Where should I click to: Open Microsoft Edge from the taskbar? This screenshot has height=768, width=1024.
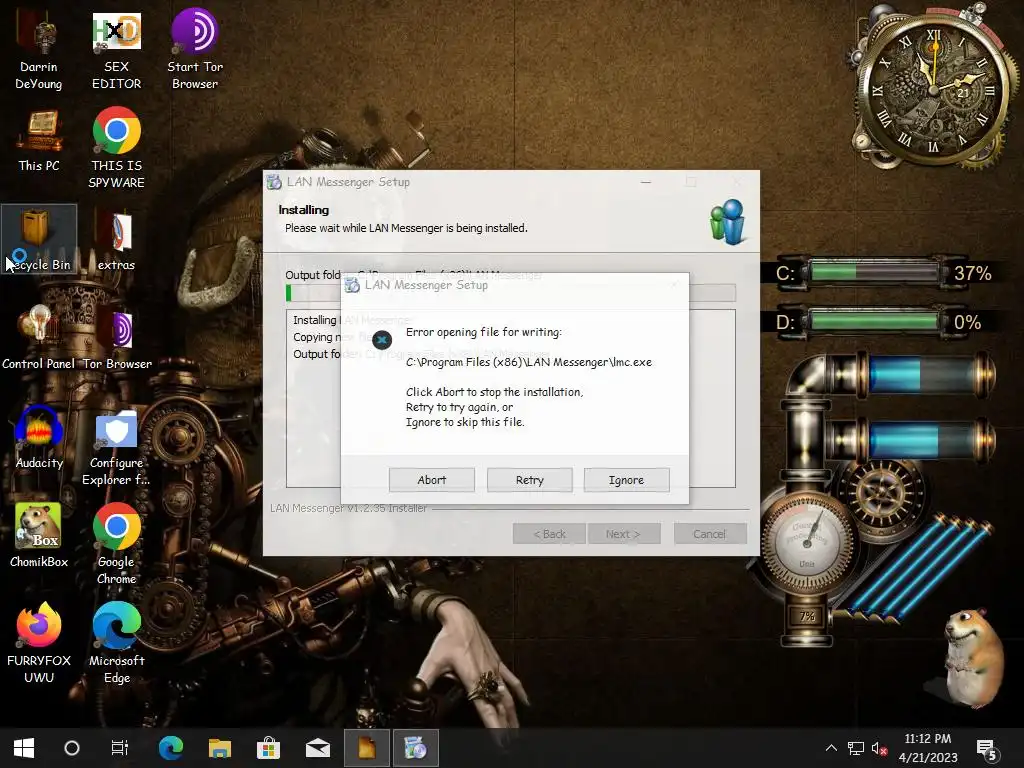tap(171, 748)
